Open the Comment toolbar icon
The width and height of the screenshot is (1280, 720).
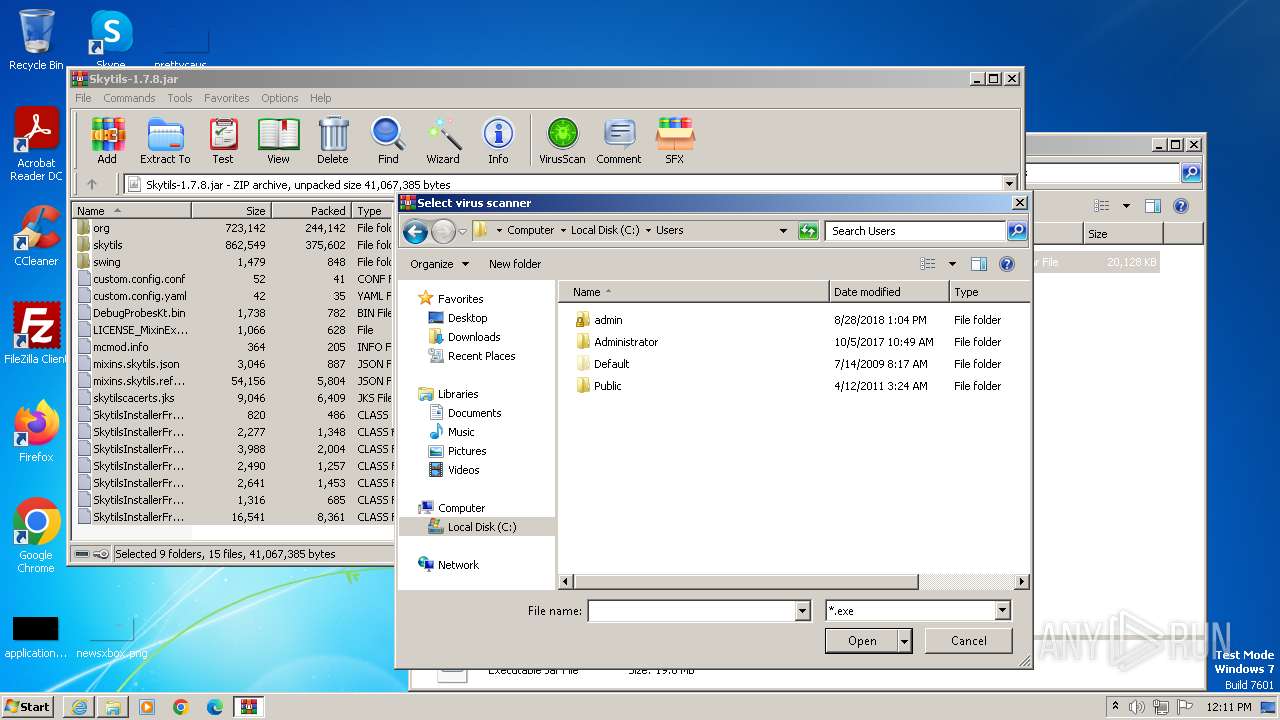click(619, 140)
